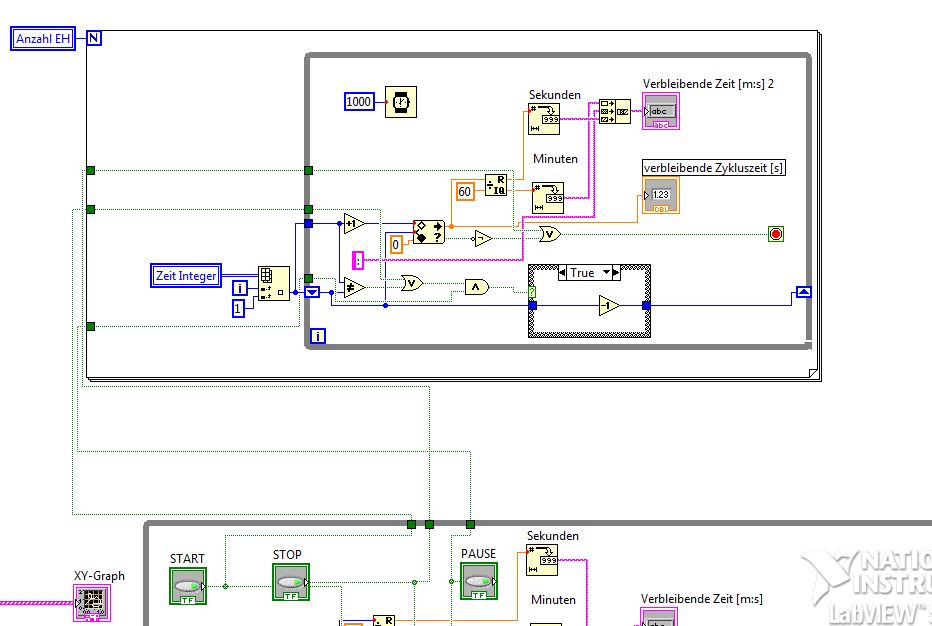Click the 'verbleibende Zykluszeit [s]' label
This screenshot has width=932, height=626.
(713, 168)
